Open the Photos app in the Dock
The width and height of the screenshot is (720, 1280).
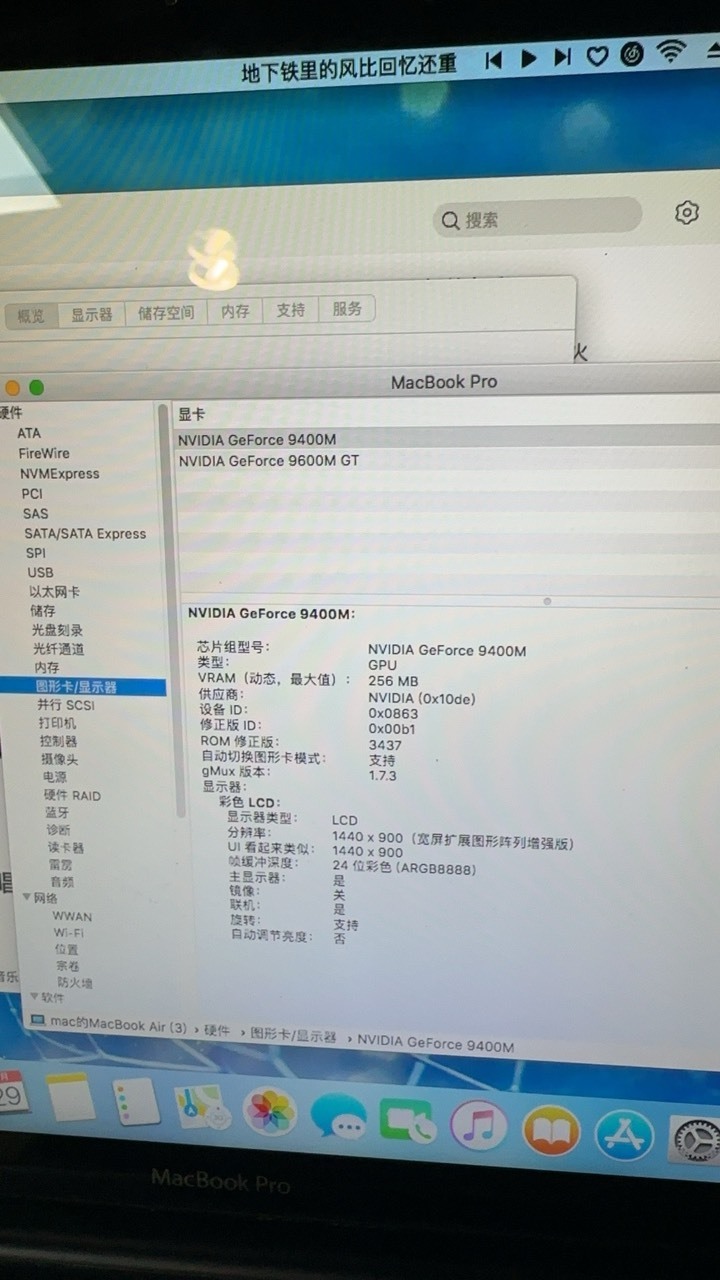point(270,1111)
